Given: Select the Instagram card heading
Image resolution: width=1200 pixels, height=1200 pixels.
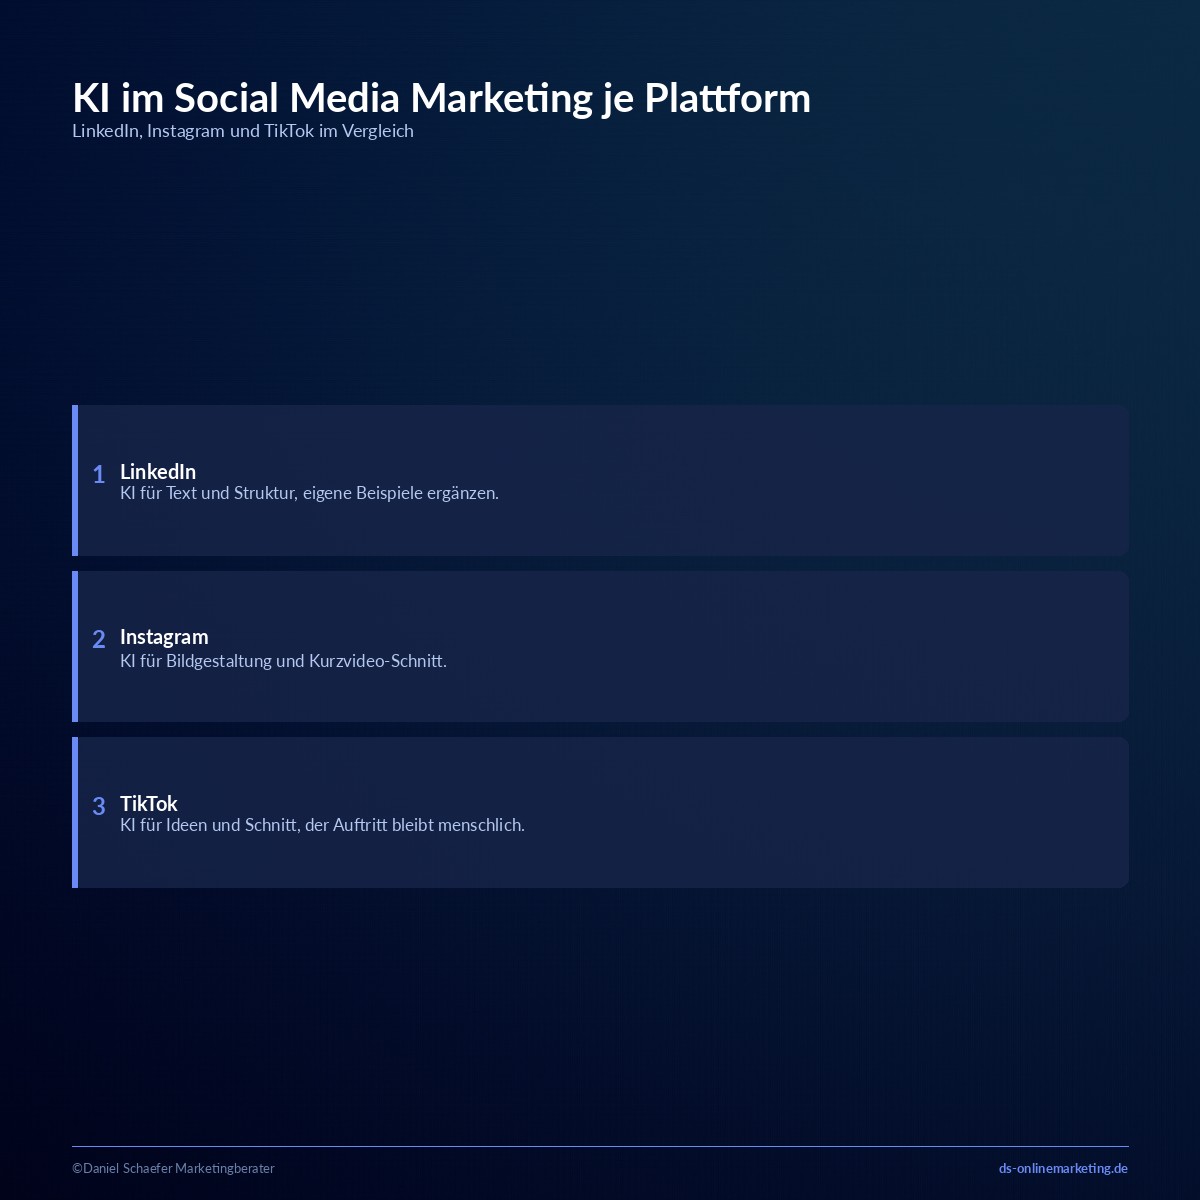Looking at the screenshot, I should click(164, 637).
